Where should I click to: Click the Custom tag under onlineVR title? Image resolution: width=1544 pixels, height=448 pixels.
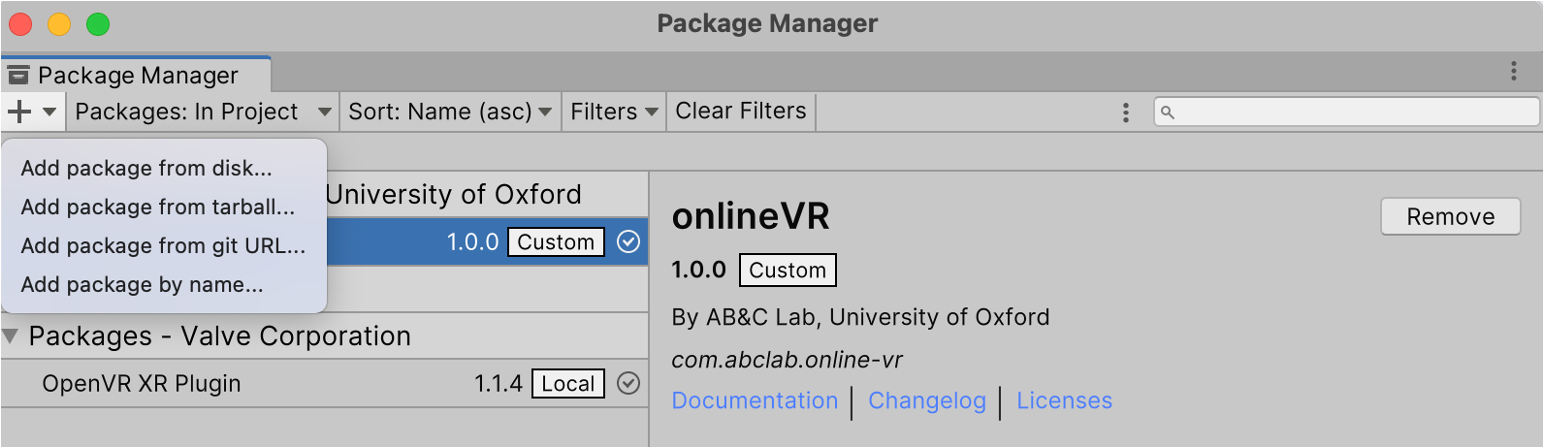(x=788, y=270)
